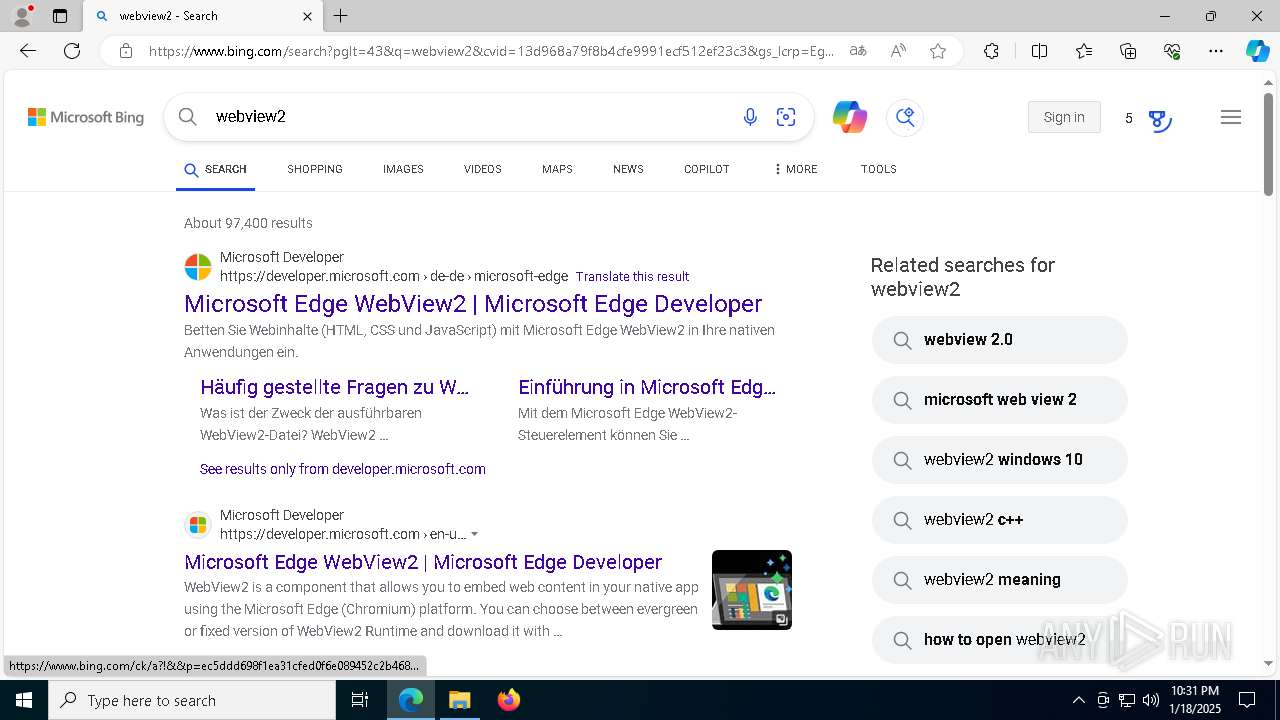Open the WebView2 result thumbnail image
Image resolution: width=1280 pixels, height=720 pixels.
pos(752,590)
